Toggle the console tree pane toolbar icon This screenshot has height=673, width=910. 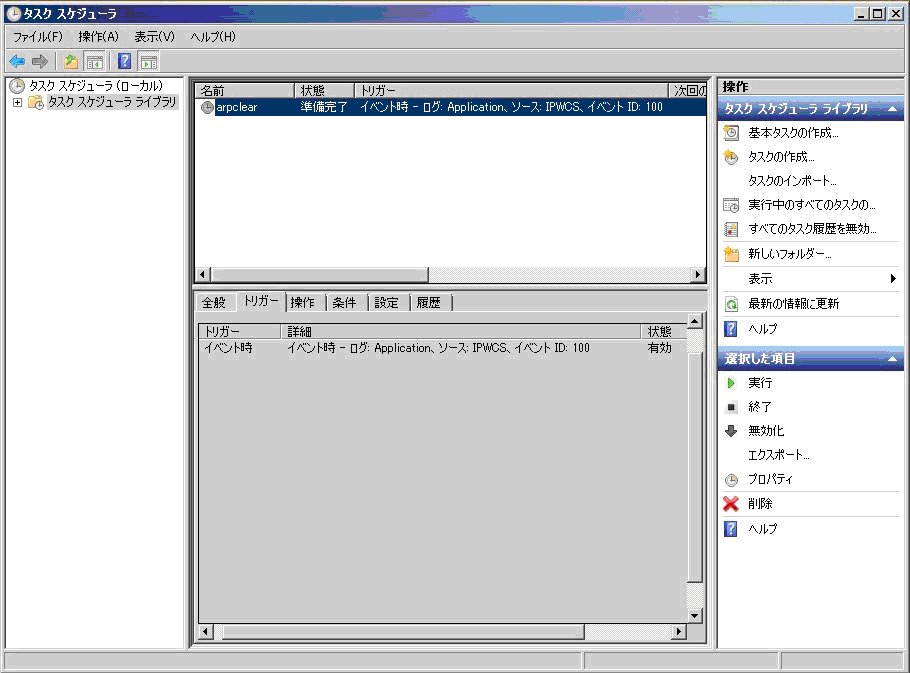[94, 61]
